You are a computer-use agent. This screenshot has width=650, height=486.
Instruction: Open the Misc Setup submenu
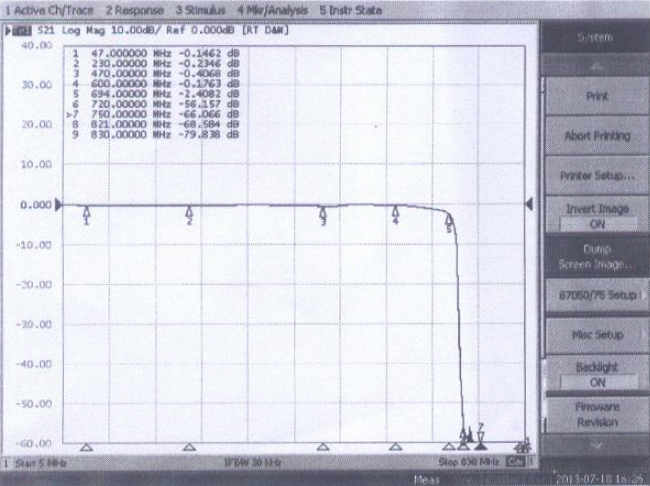[597, 335]
